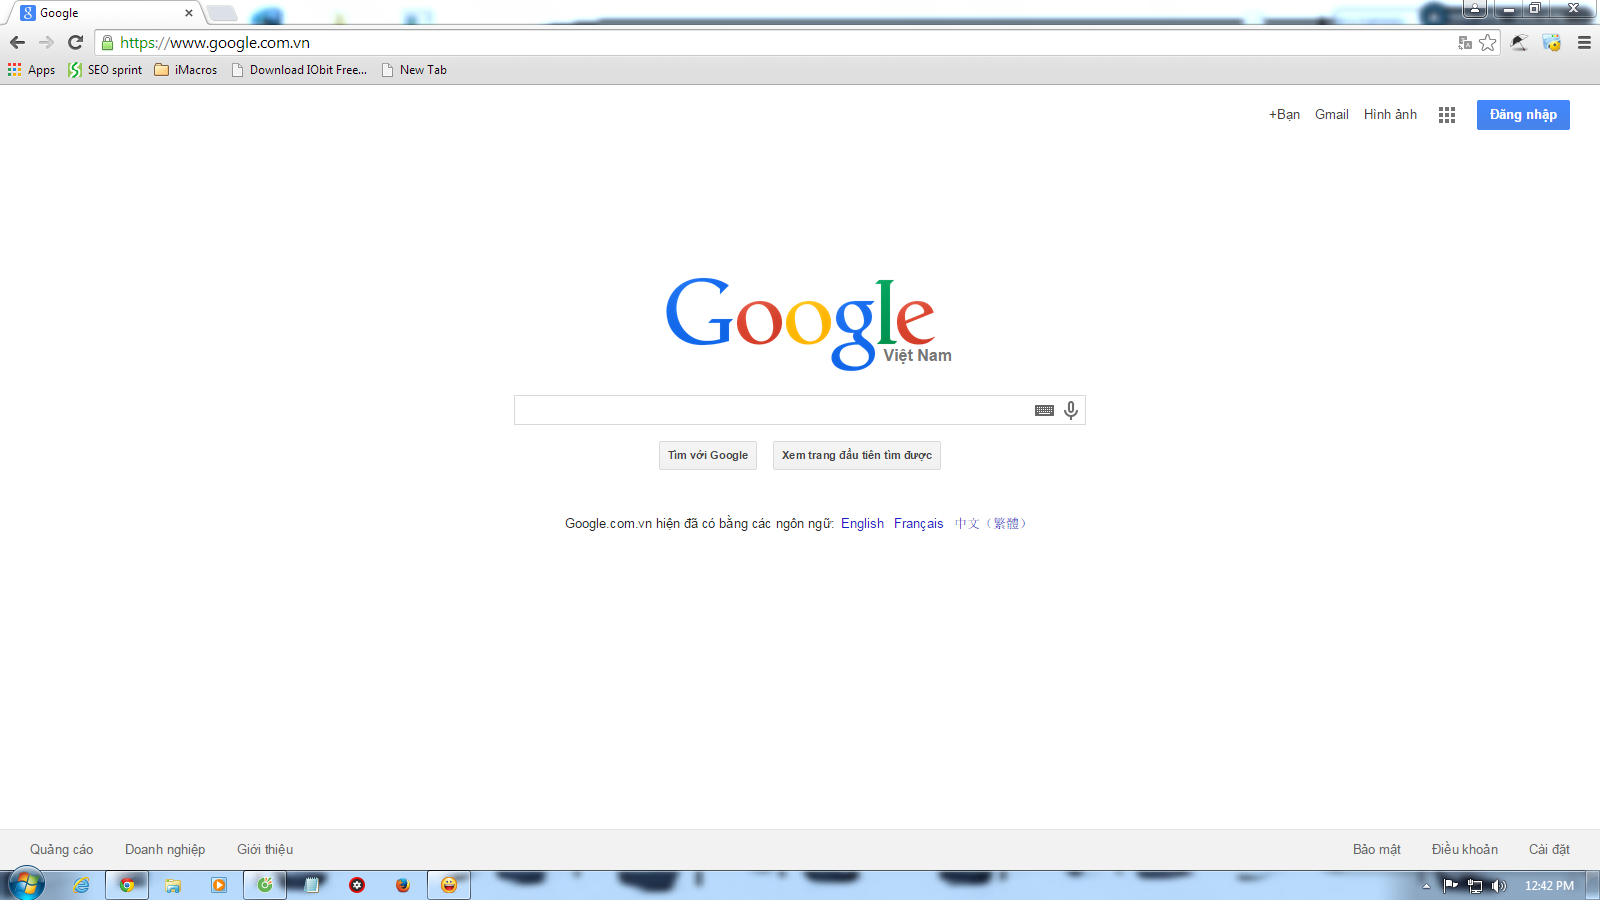Image resolution: width=1600 pixels, height=900 pixels.
Task: Open a new browser tab
Action: click(221, 13)
